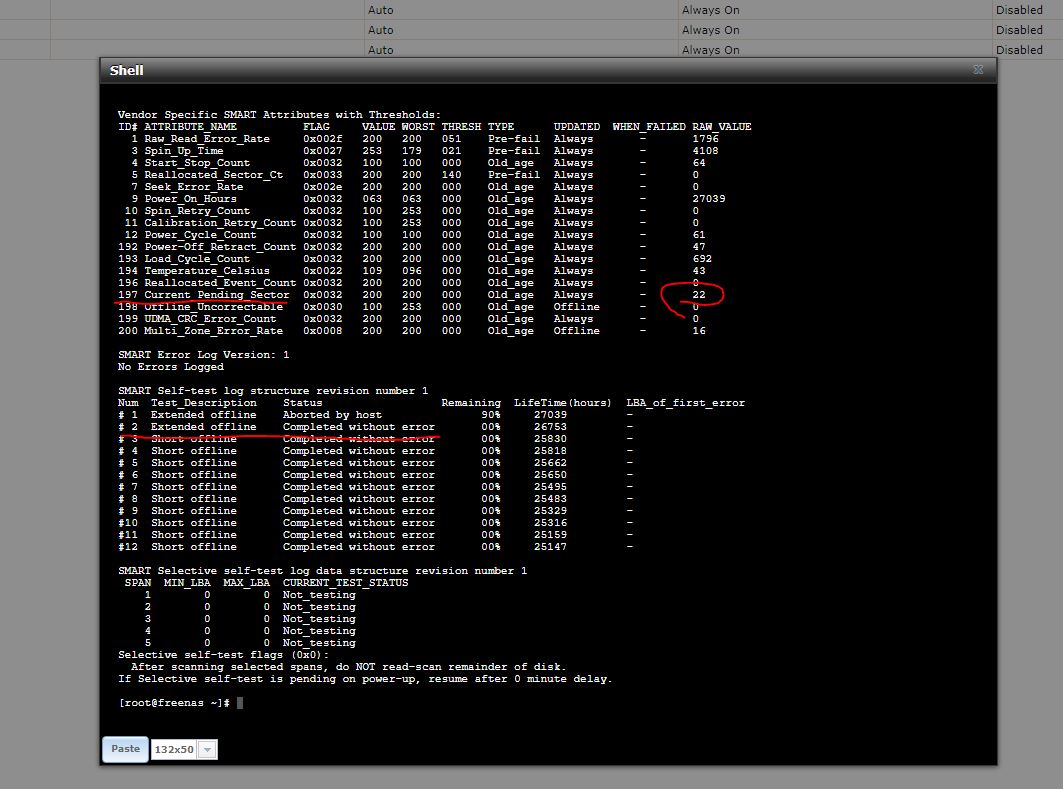Click the RAW_VALUE column header
Screen dimensions: 1063x789
[x=721, y=127]
